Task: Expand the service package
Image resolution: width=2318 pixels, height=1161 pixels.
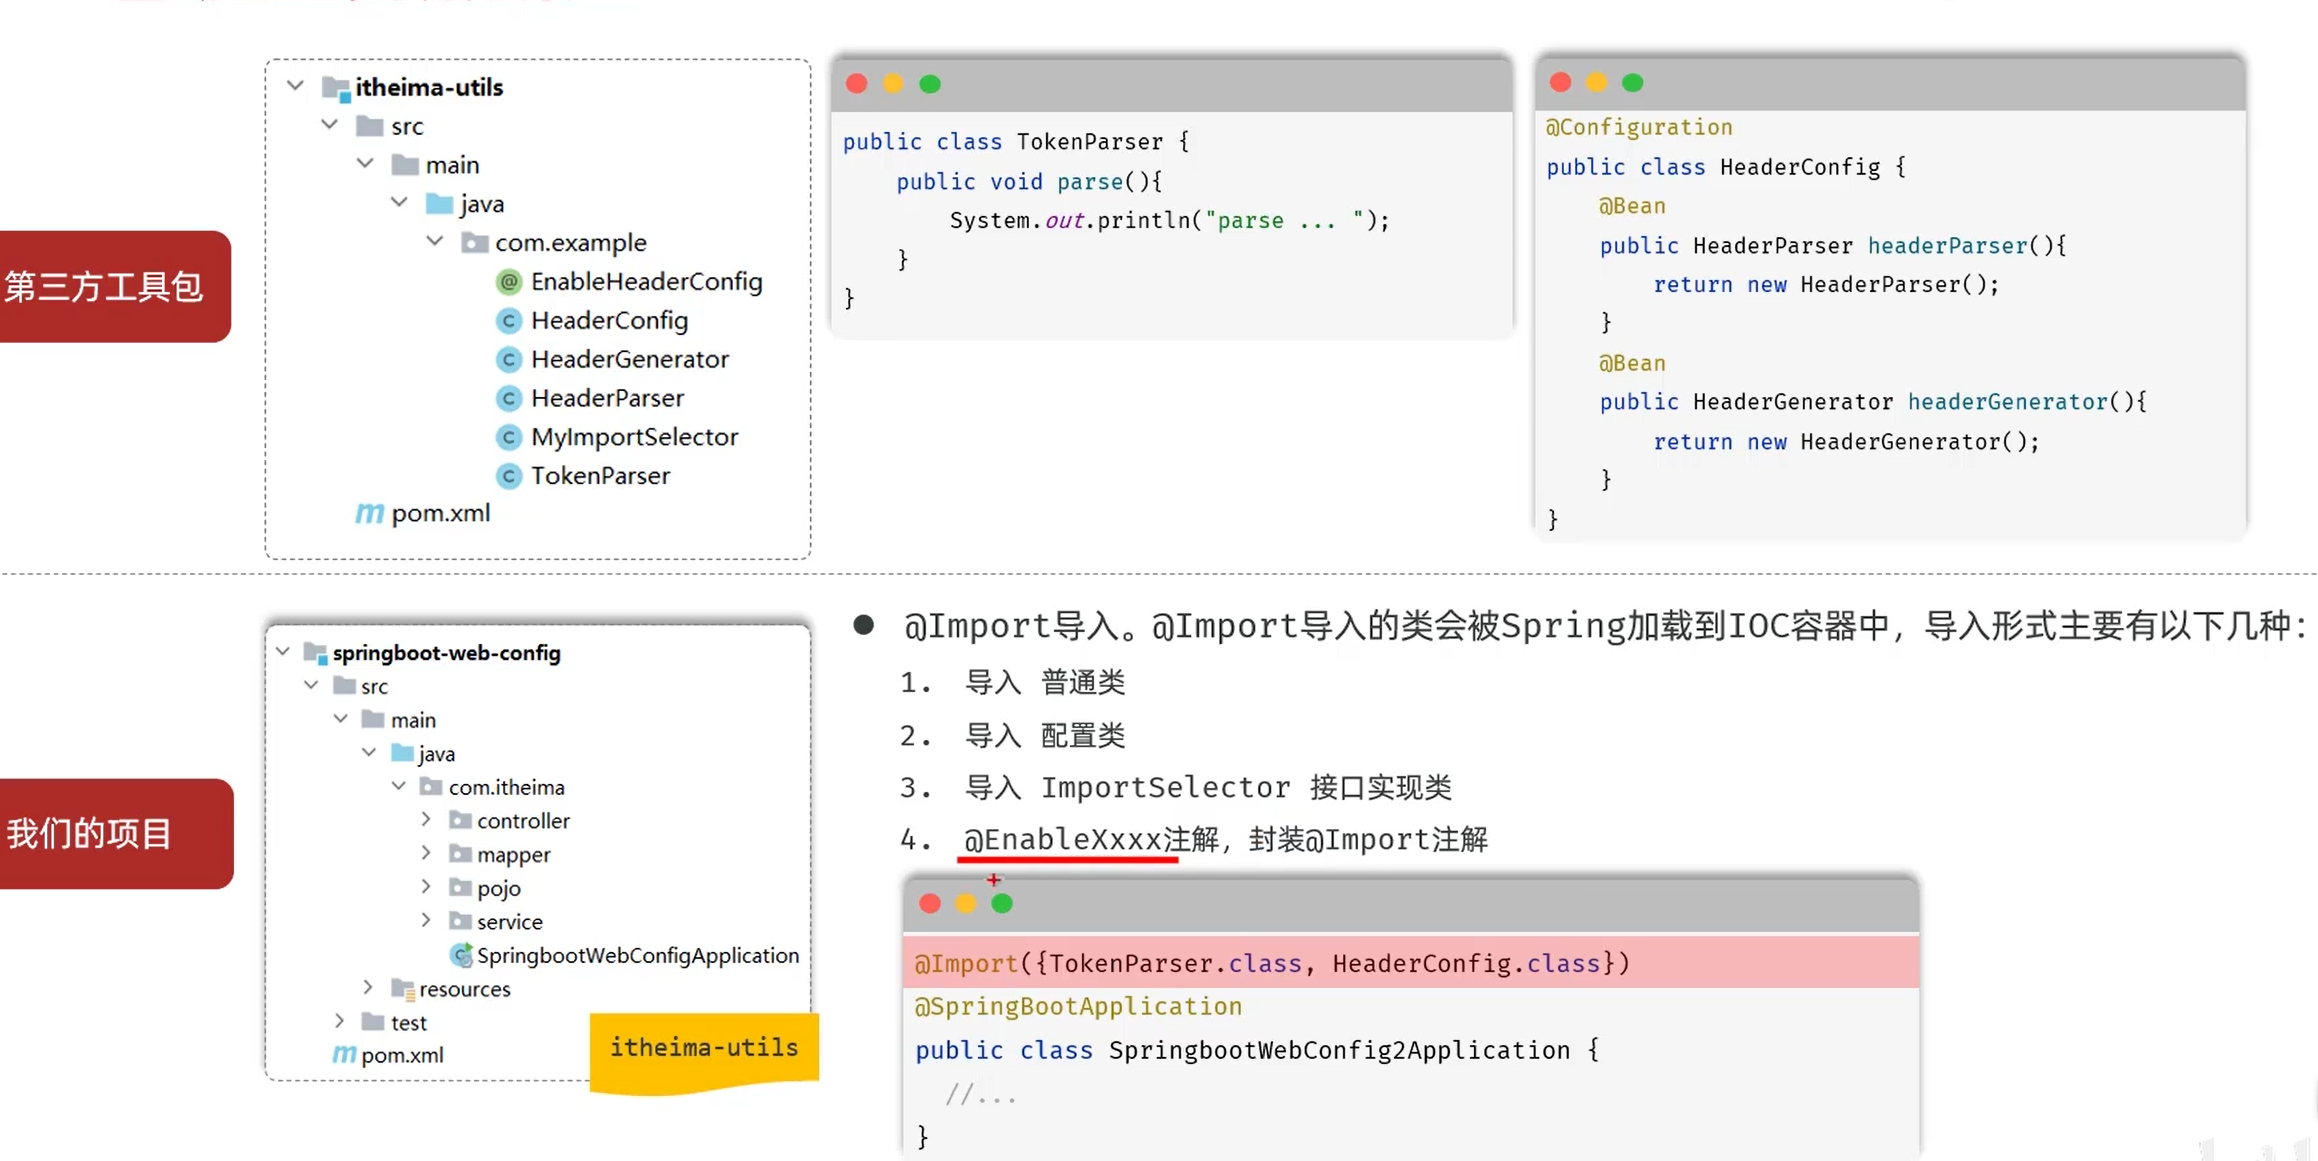Action: click(x=426, y=920)
